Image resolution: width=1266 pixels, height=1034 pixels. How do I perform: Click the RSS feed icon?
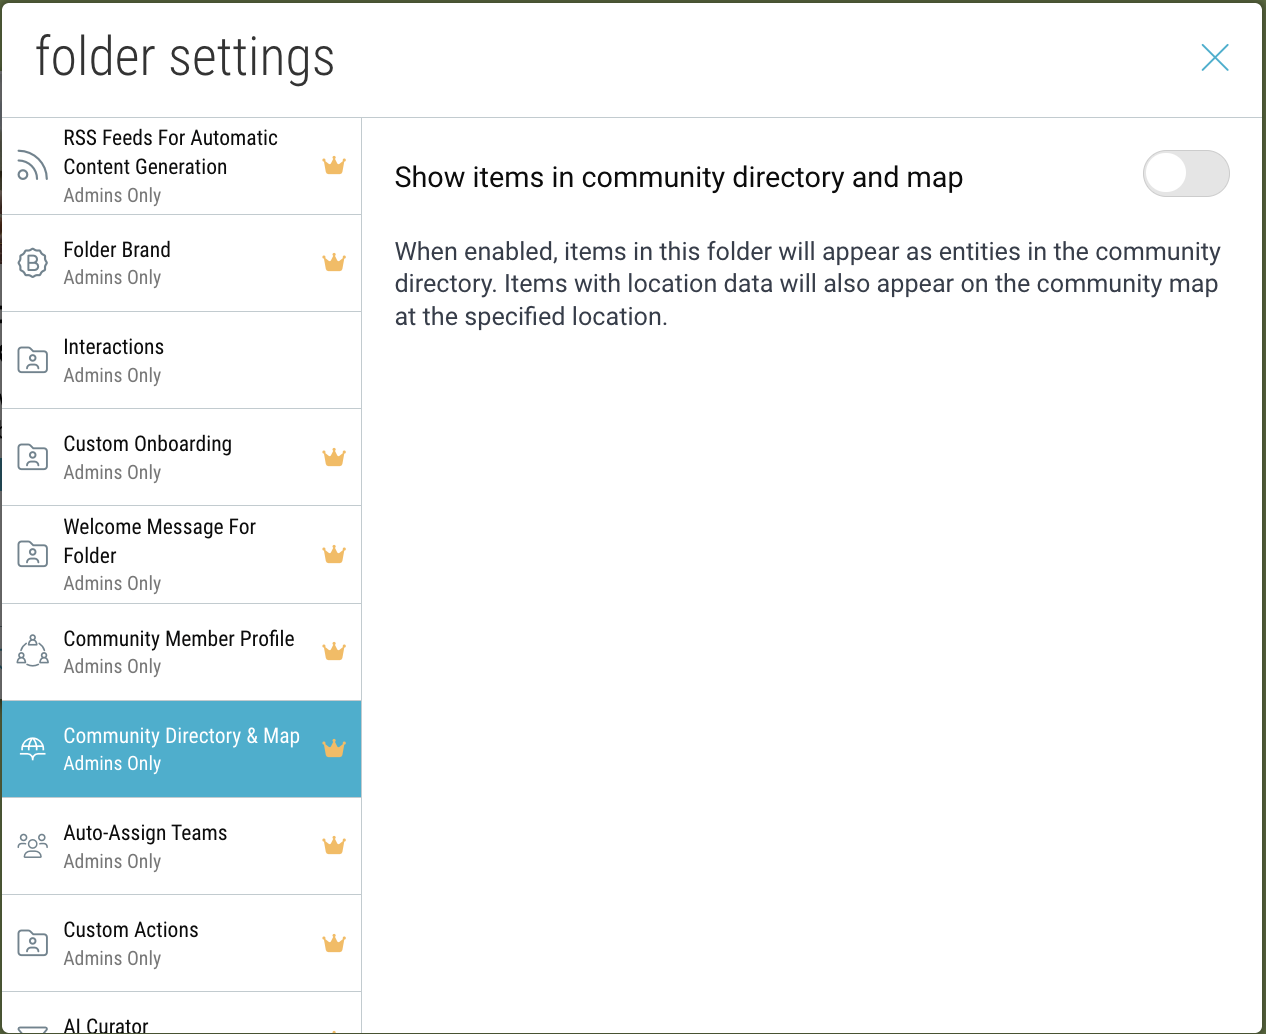pos(33,166)
